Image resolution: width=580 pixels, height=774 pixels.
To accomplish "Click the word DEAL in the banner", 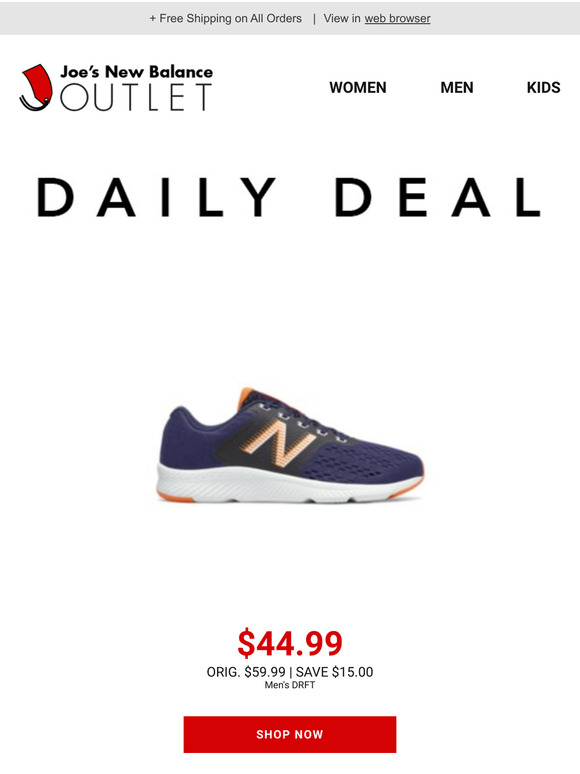I will (437, 197).
